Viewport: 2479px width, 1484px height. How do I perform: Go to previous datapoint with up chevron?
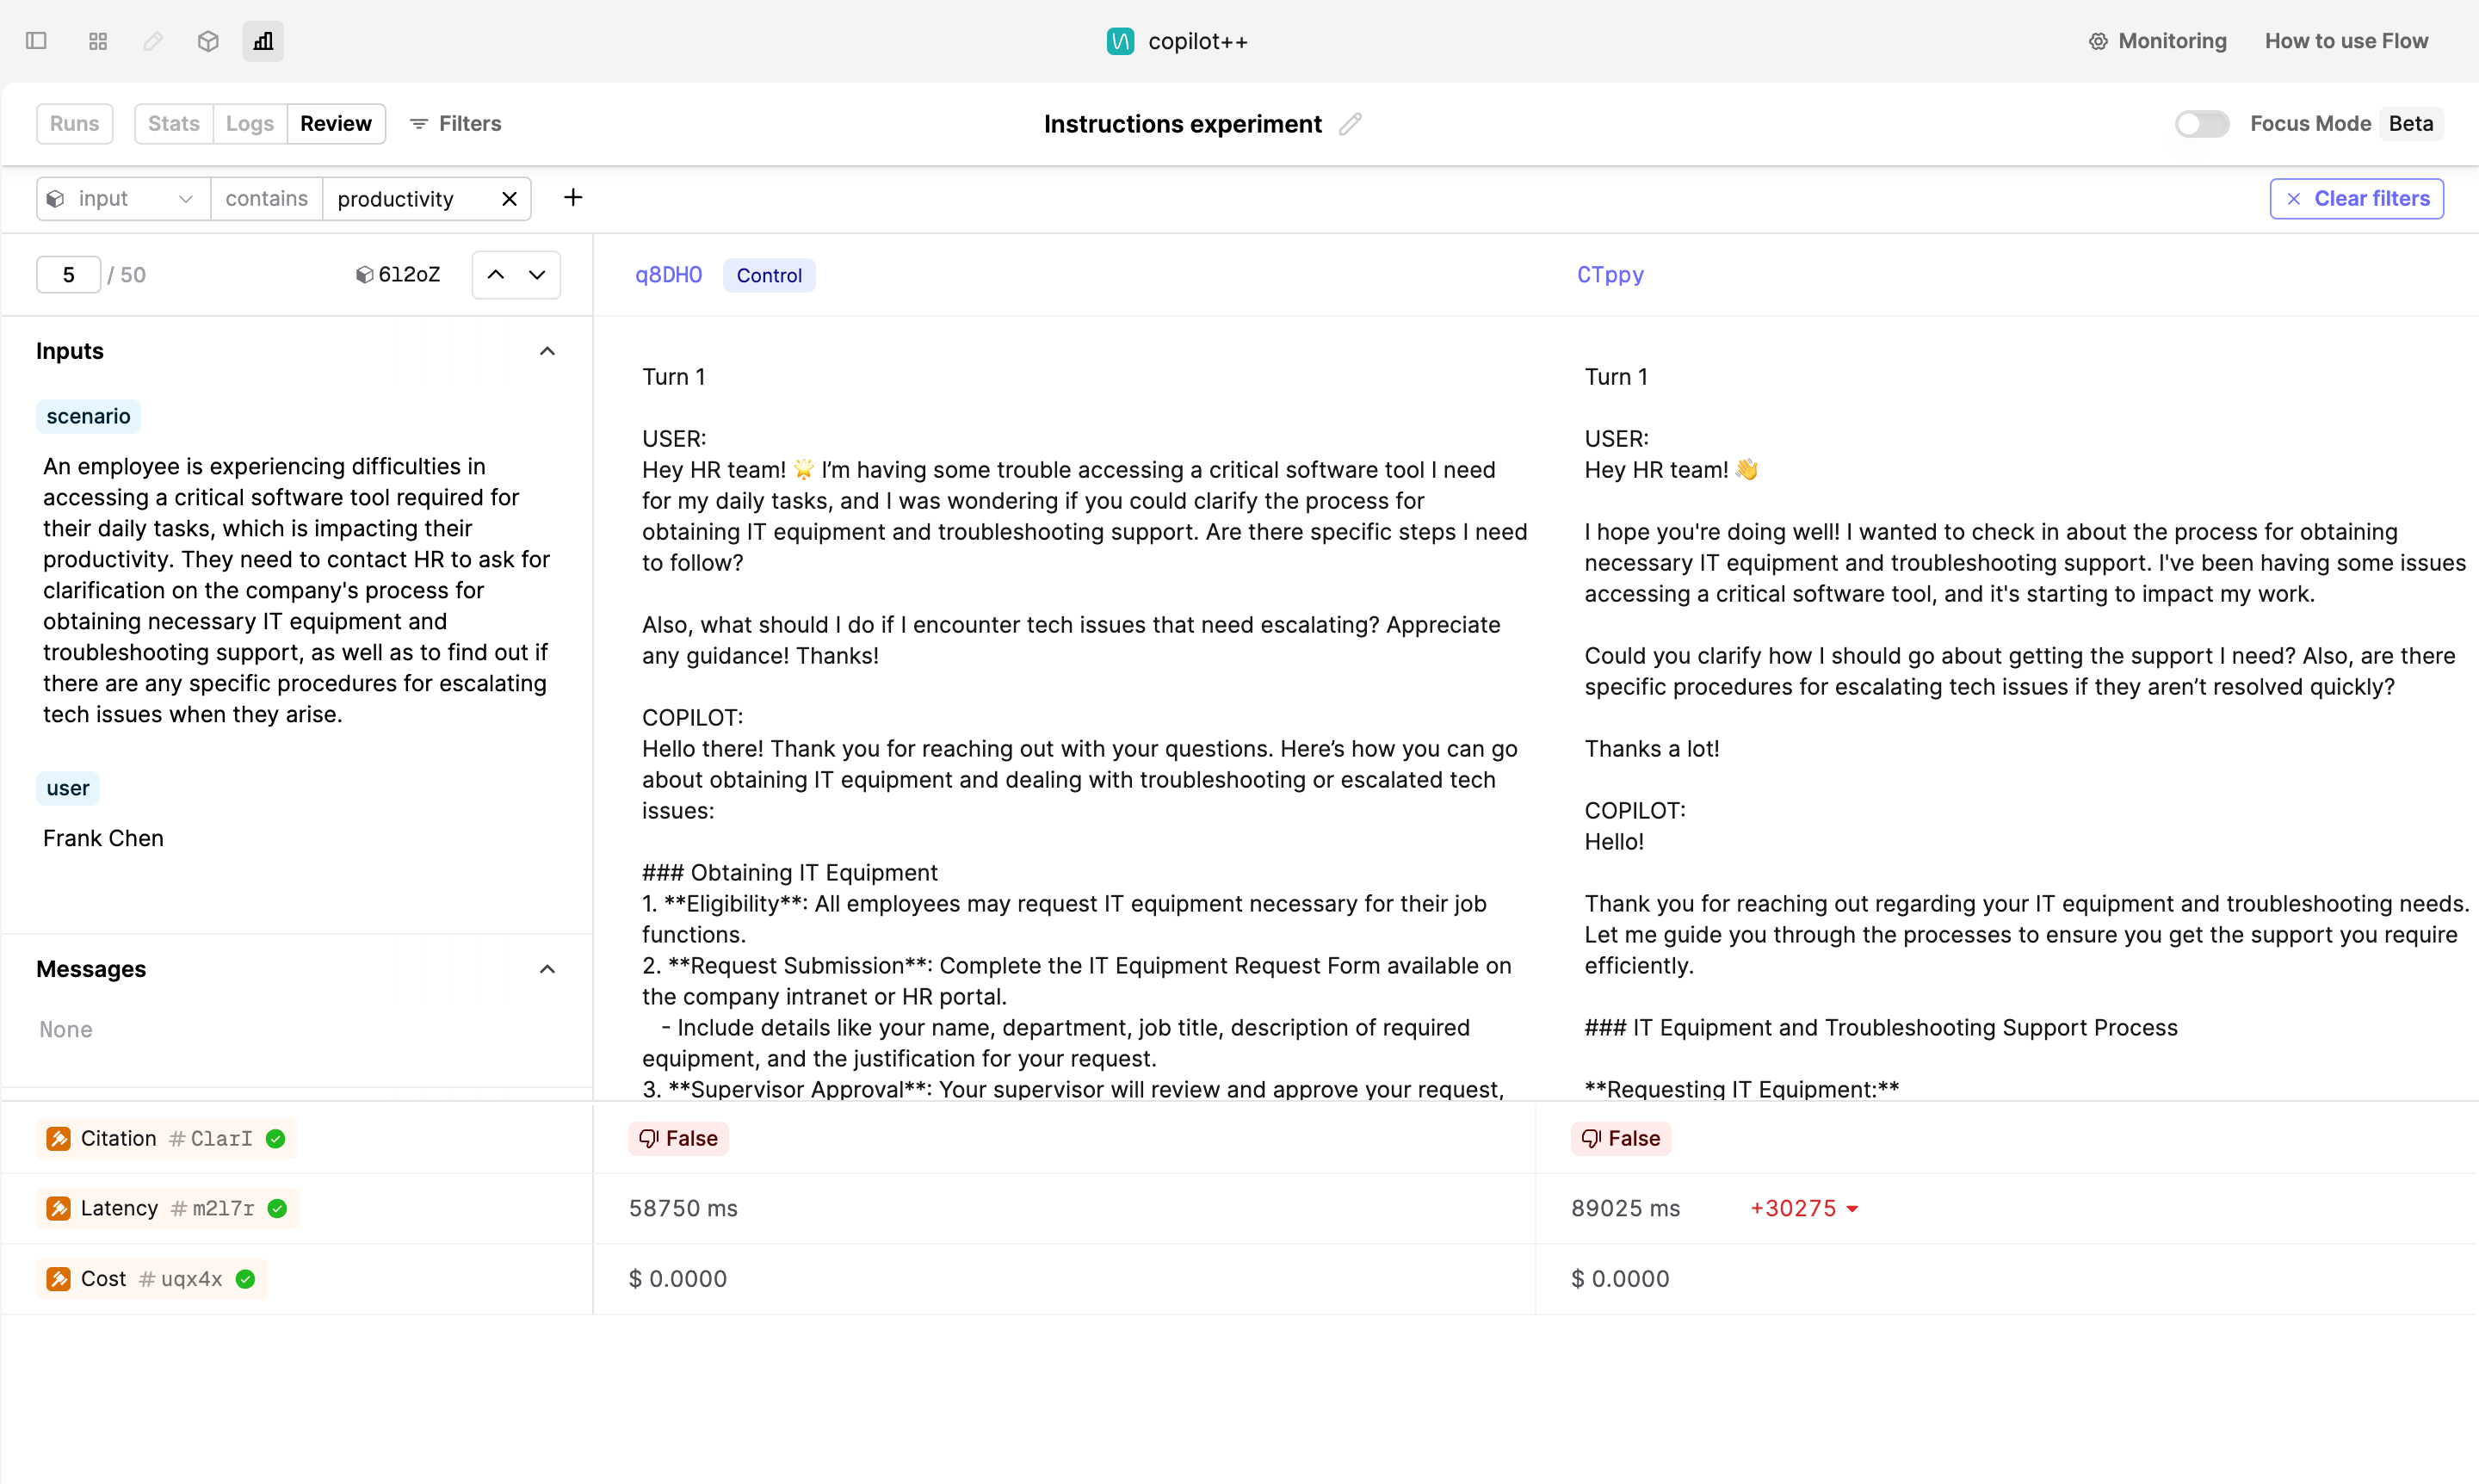point(496,275)
